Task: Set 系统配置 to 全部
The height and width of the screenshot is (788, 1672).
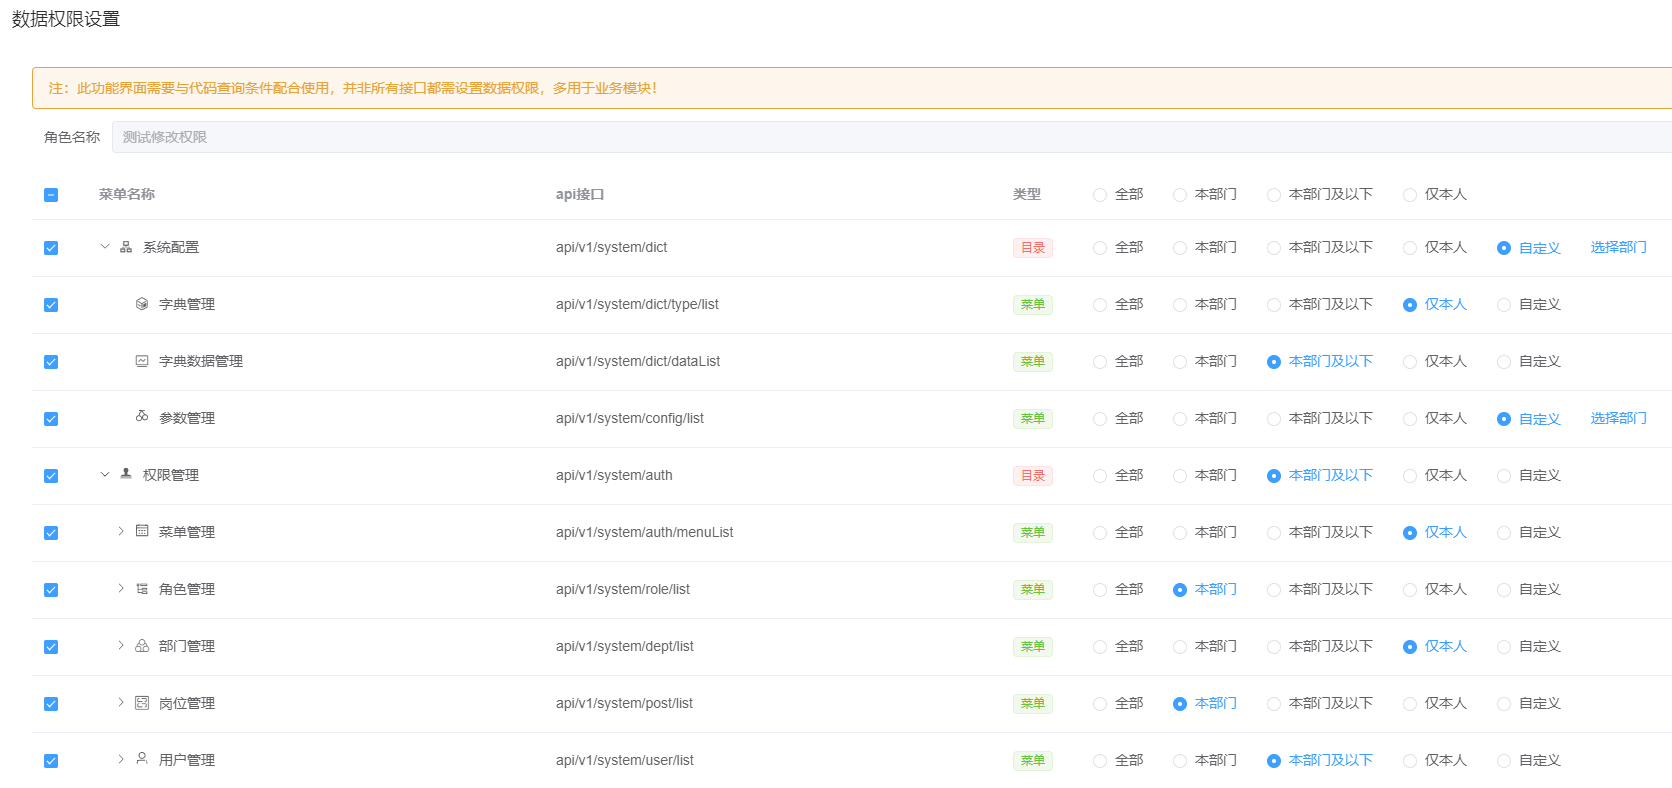Action: point(1100,248)
